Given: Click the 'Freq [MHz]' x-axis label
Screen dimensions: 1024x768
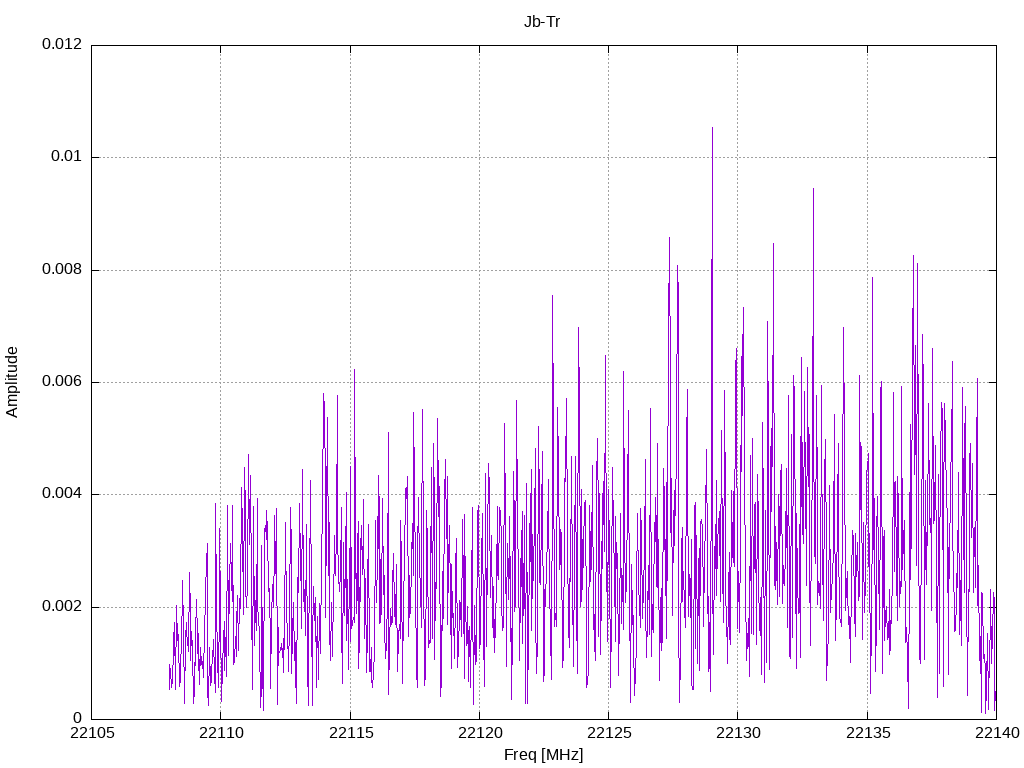Looking at the screenshot, I should pos(543,755).
